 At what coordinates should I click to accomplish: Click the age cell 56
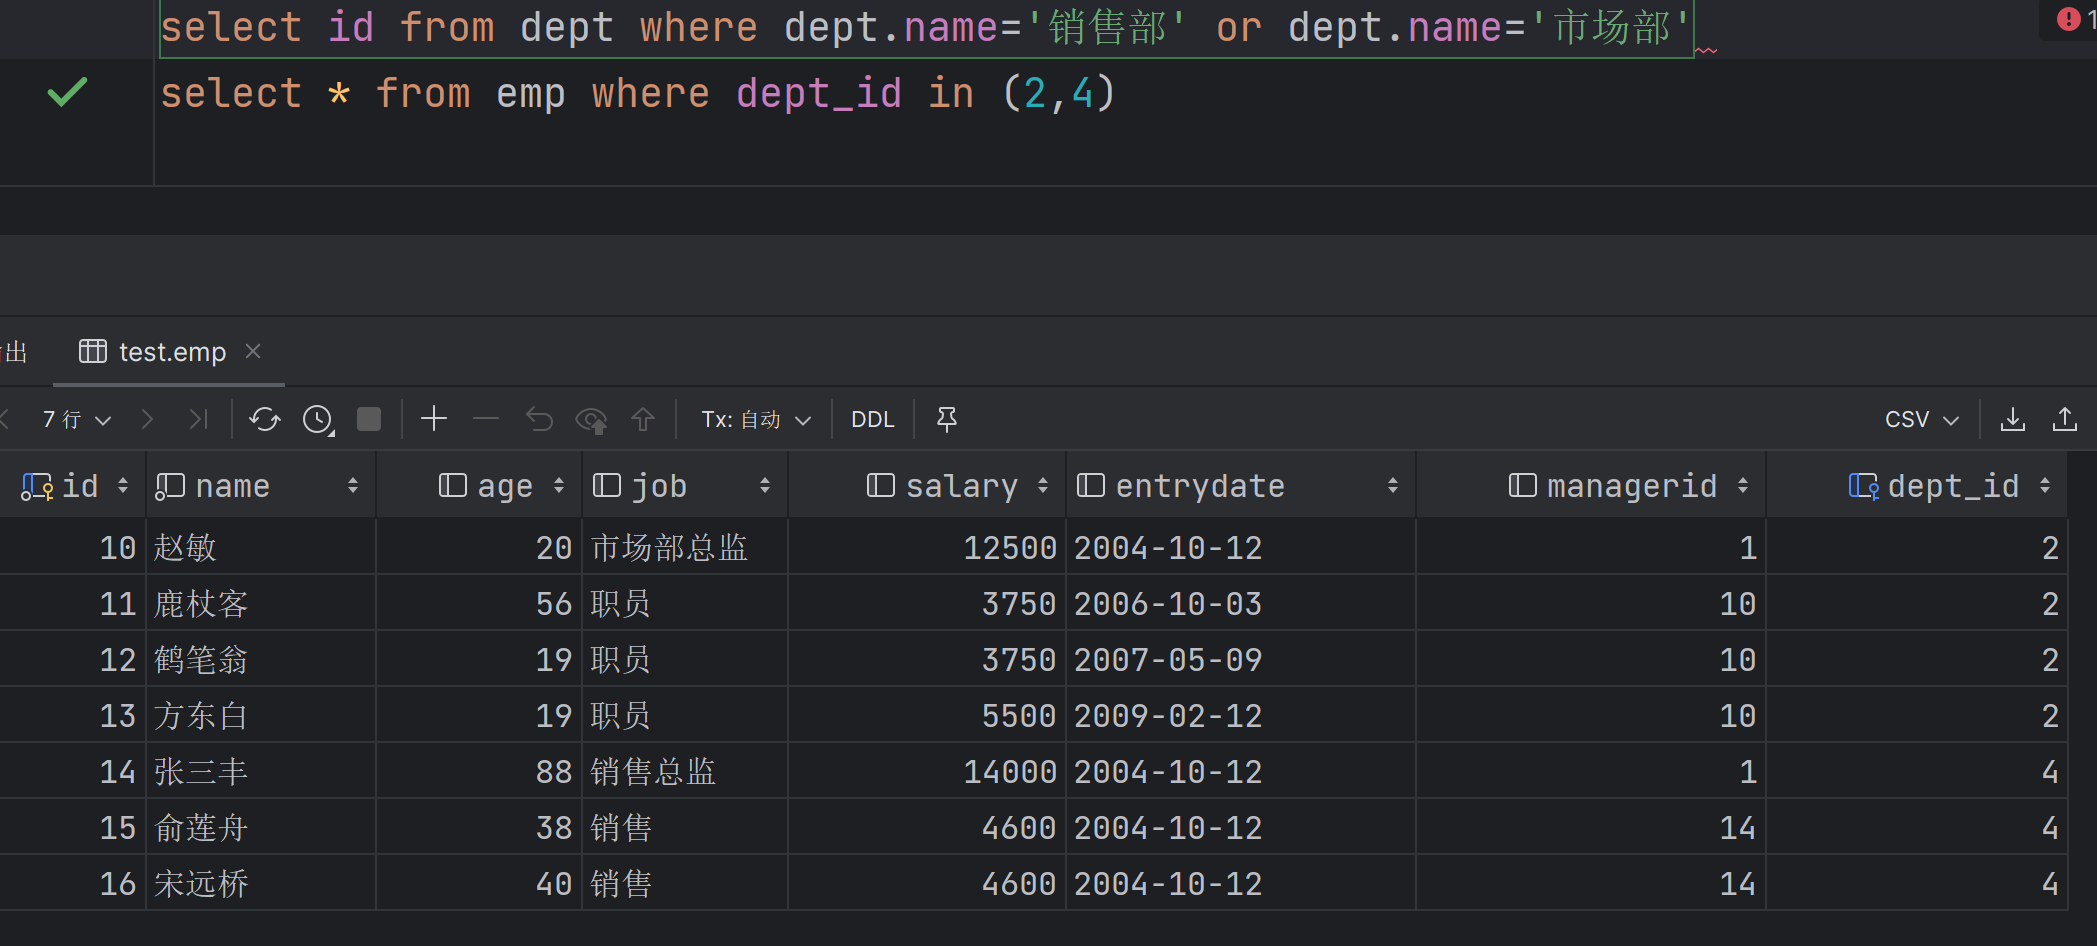479,603
